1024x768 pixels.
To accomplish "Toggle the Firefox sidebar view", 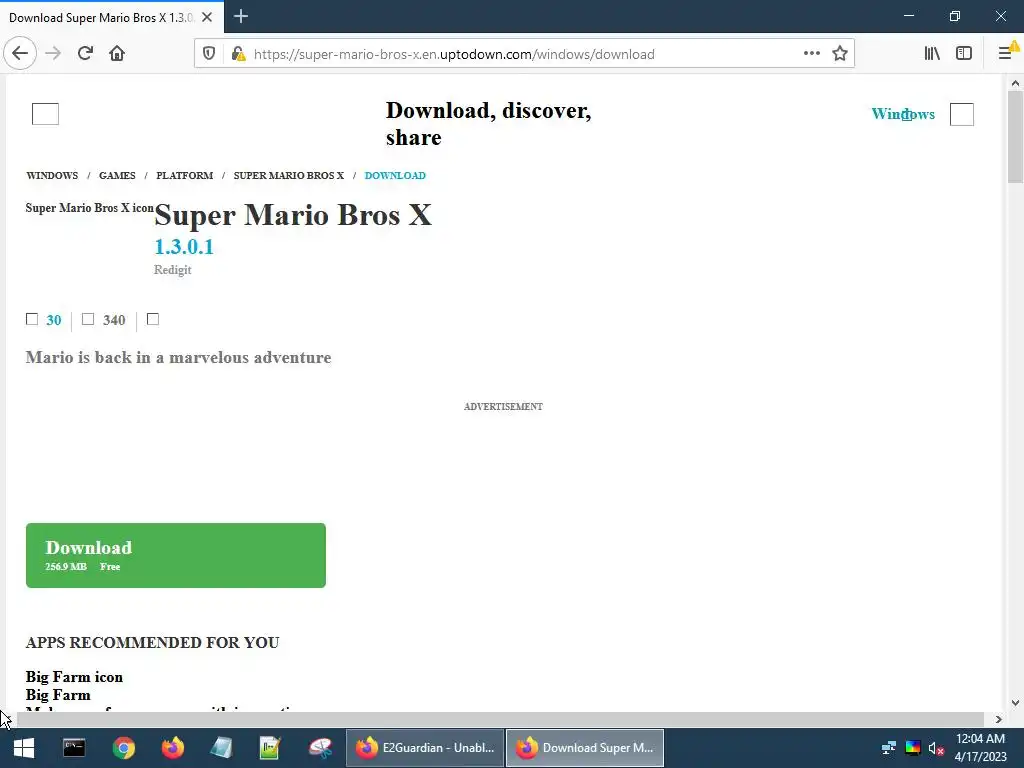I will click(964, 54).
